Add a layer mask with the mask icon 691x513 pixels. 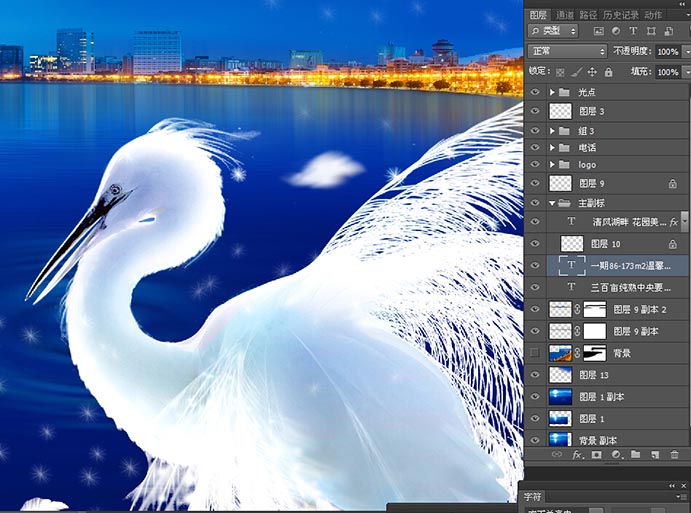(596, 454)
